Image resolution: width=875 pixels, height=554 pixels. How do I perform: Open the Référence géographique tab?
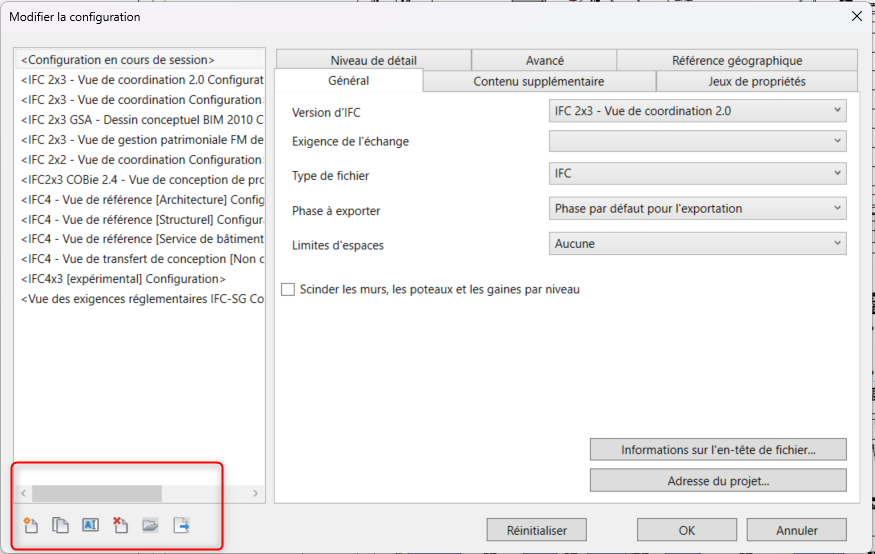(737, 60)
